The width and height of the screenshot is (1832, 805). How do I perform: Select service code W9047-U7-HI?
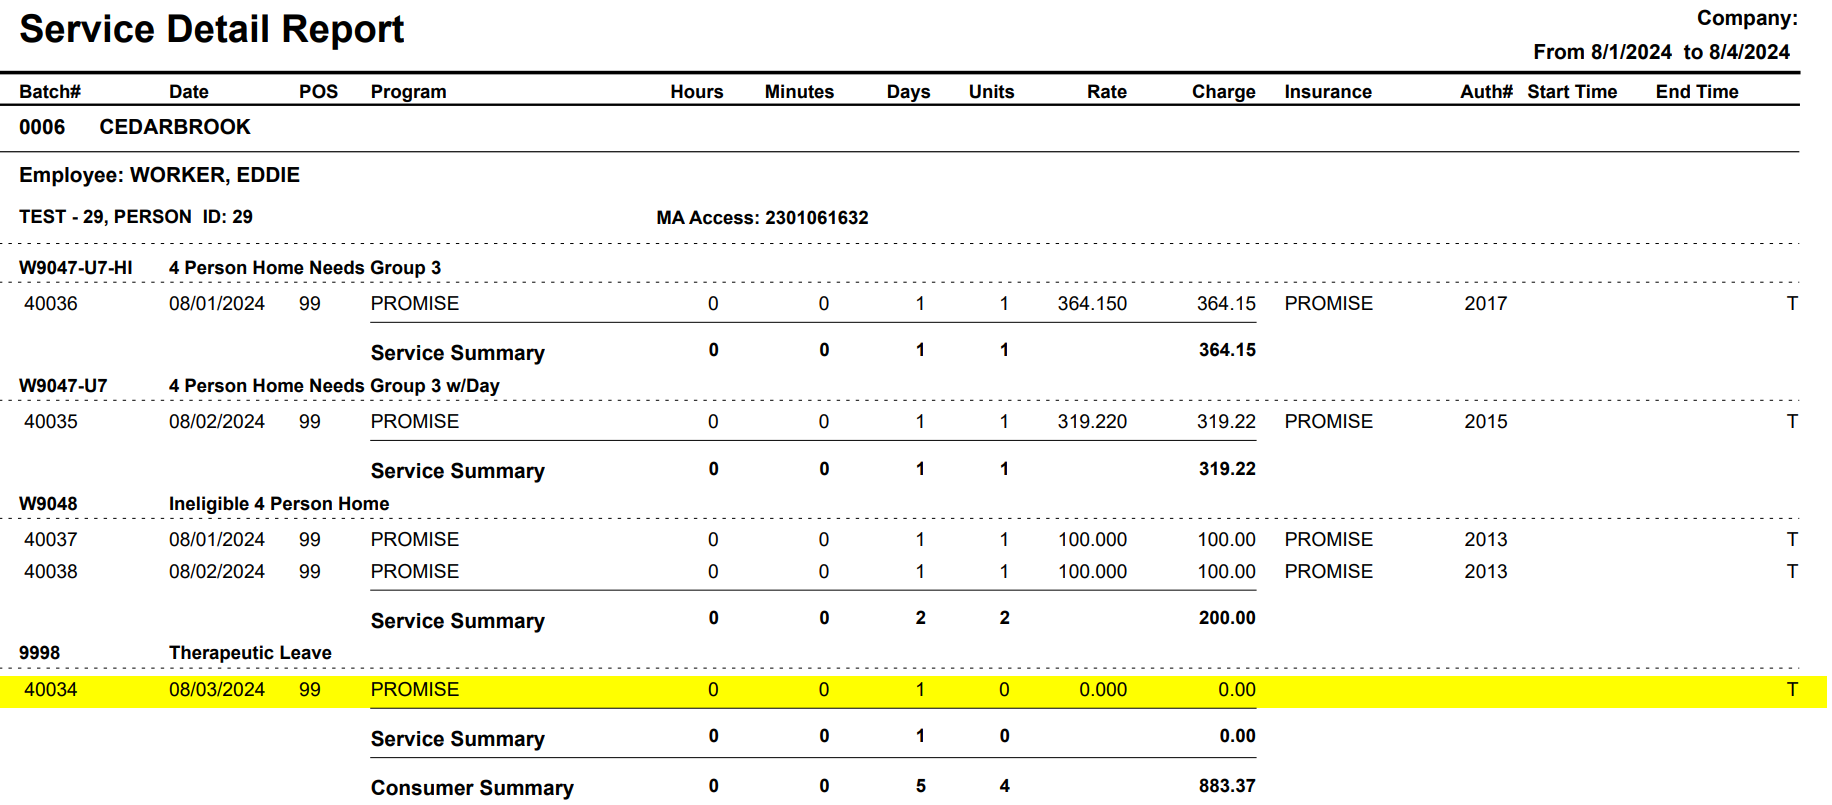(76, 268)
